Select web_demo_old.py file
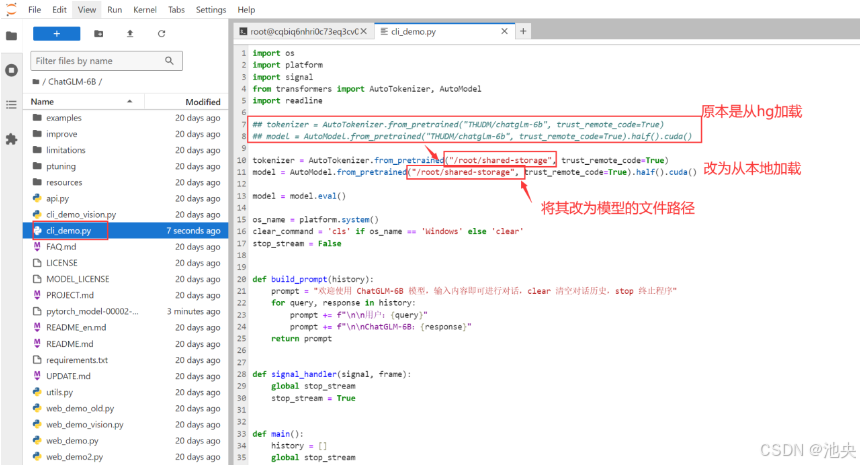The width and height of the screenshot is (860, 465). tap(126, 409)
